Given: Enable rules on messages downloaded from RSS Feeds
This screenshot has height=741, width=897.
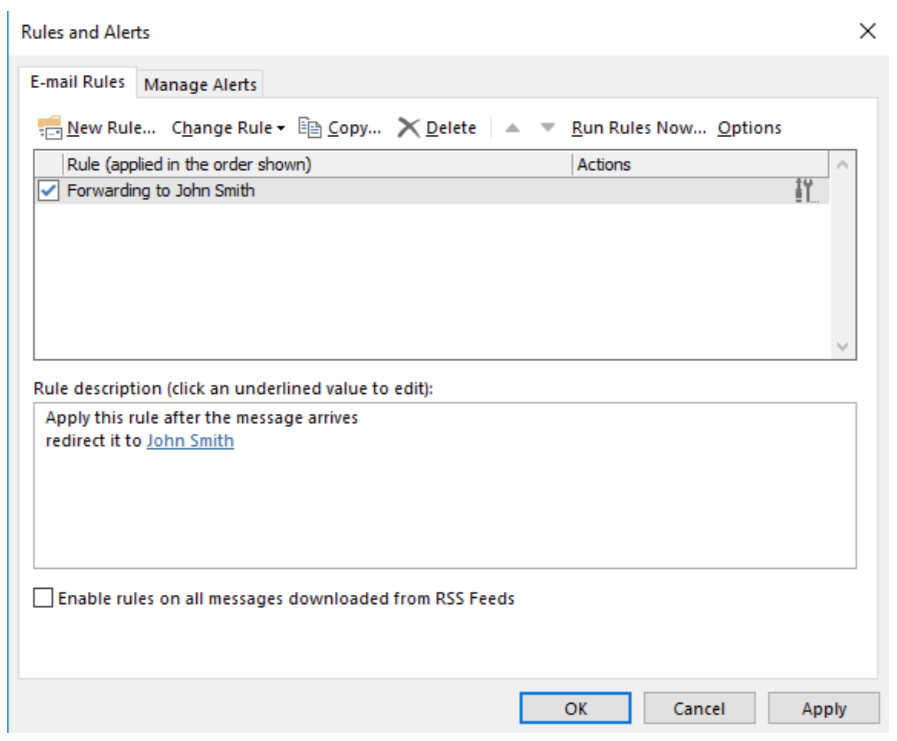Looking at the screenshot, I should point(44,599).
